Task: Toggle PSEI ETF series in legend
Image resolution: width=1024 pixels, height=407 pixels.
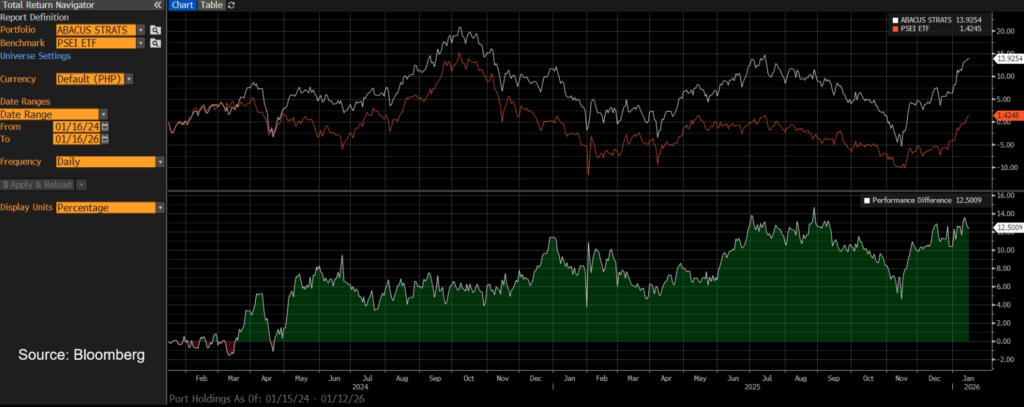Action: (897, 29)
